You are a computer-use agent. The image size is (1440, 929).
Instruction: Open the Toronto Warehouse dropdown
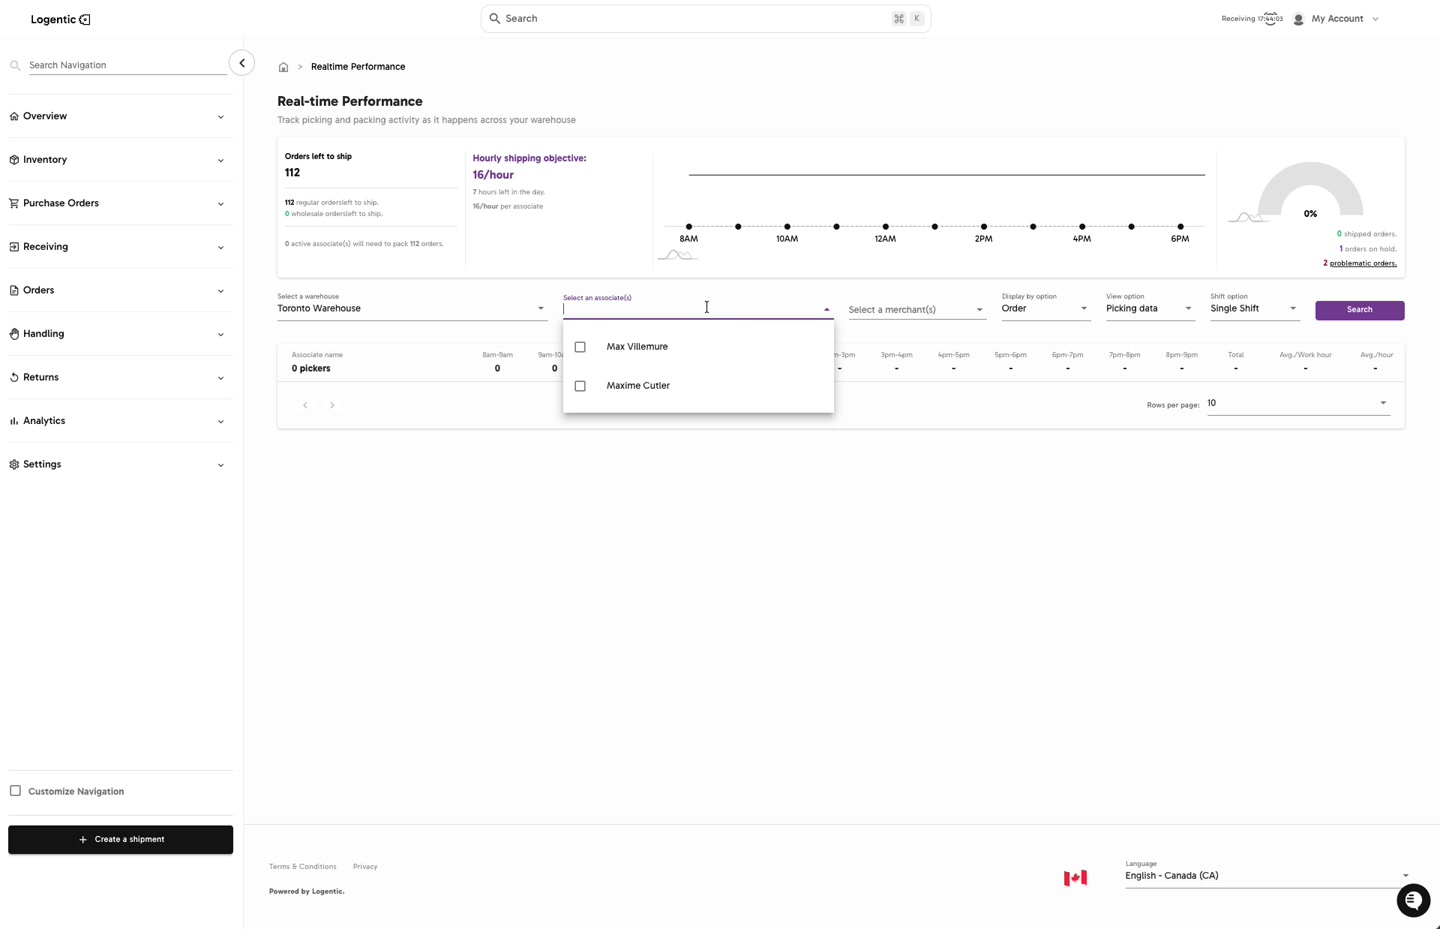pyautogui.click(x=412, y=308)
